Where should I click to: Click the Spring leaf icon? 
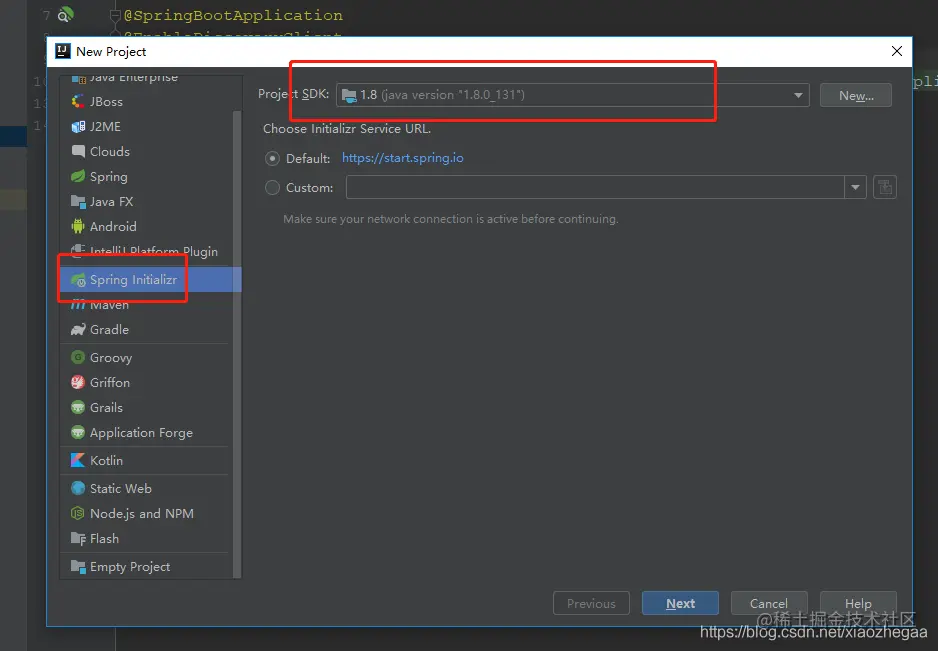point(78,177)
